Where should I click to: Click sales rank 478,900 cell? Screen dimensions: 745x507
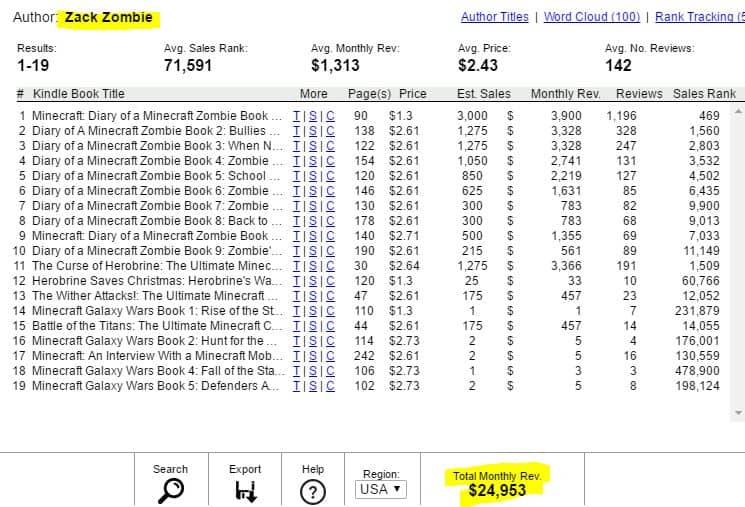tap(697, 371)
